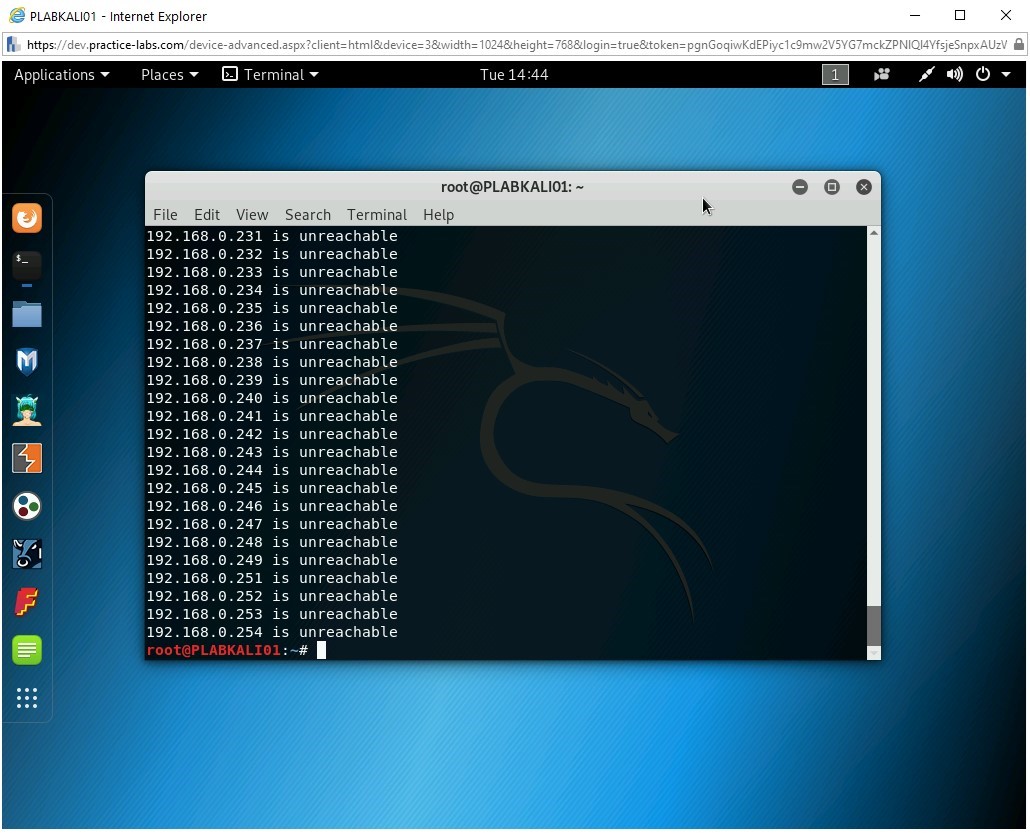
Task: Select workspace 1 indicator
Action: pyautogui.click(x=835, y=75)
